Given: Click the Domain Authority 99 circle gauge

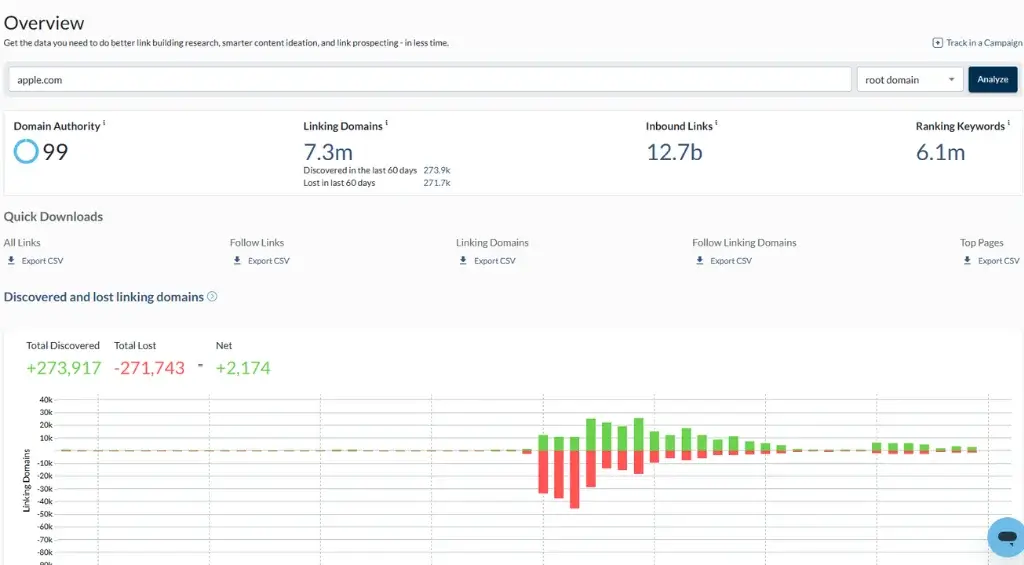Looking at the screenshot, I should (x=26, y=152).
